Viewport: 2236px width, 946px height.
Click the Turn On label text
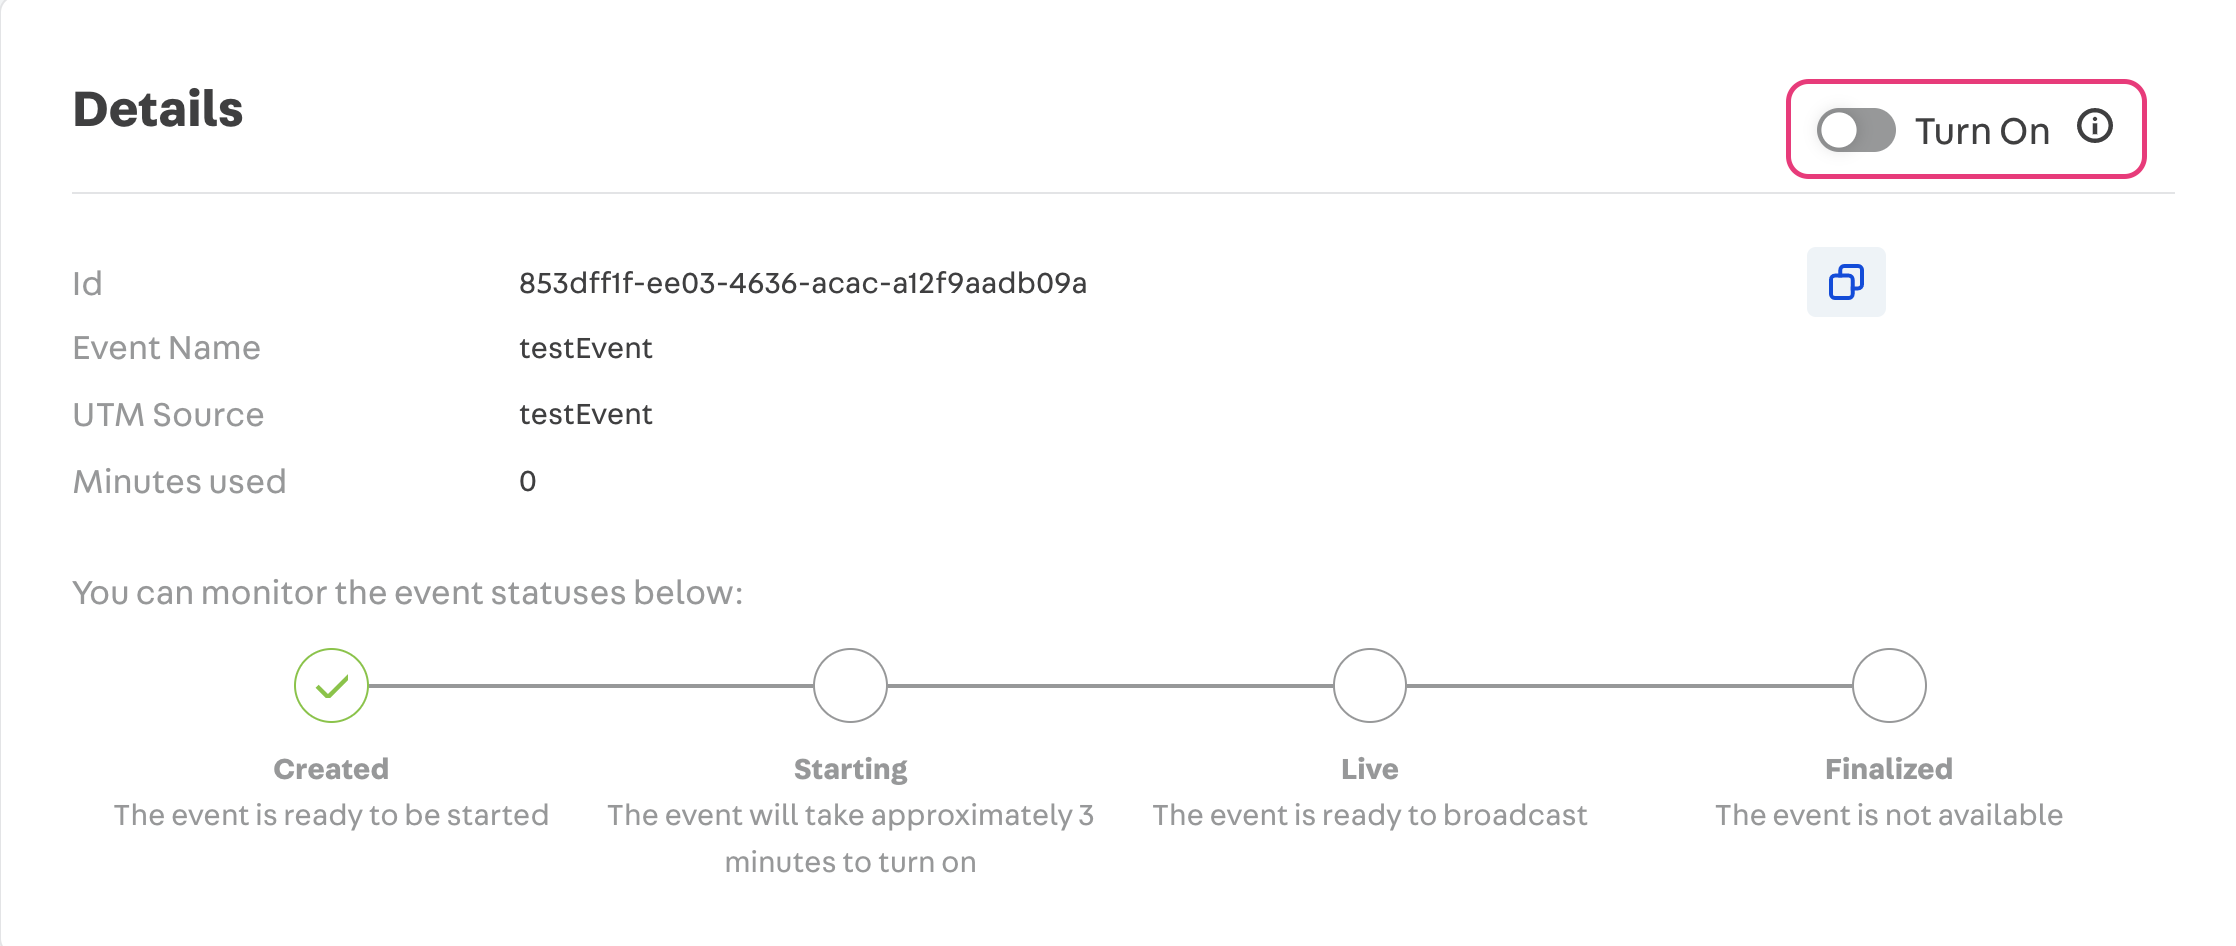pos(1982,131)
